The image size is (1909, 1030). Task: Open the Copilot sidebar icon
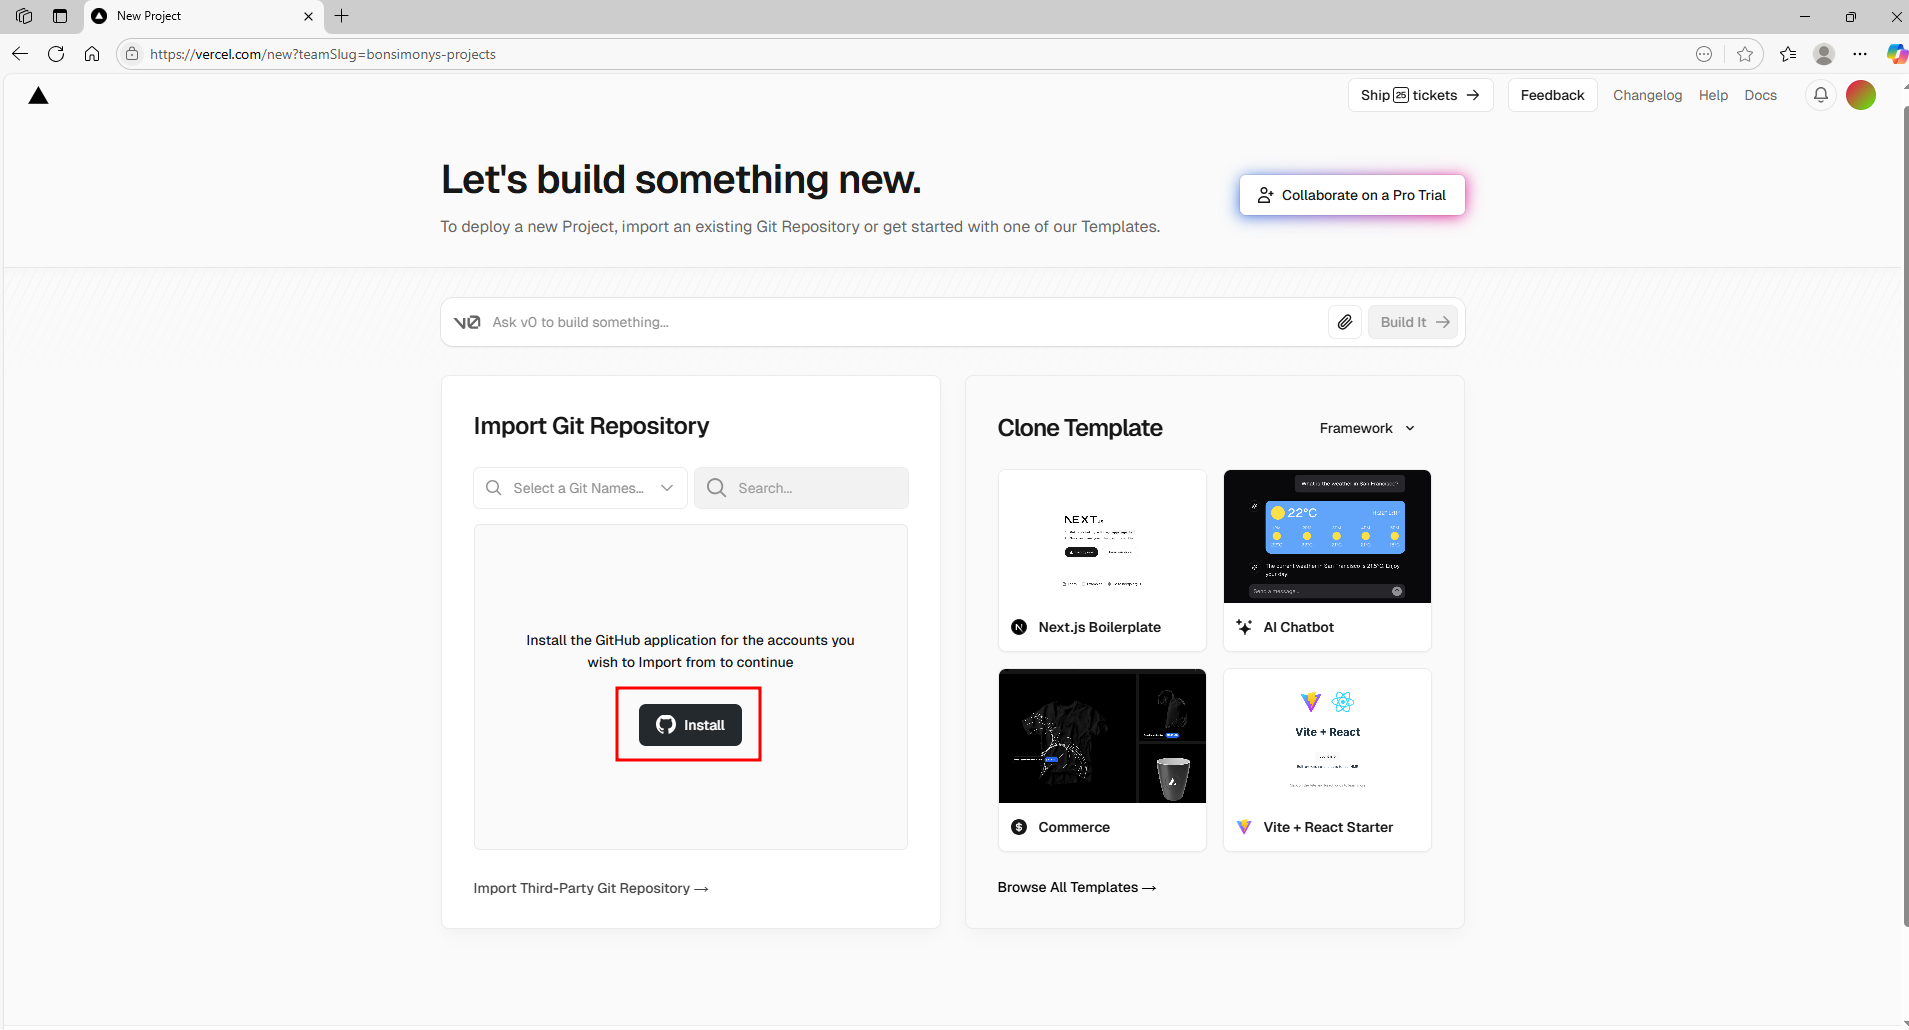click(x=1896, y=54)
